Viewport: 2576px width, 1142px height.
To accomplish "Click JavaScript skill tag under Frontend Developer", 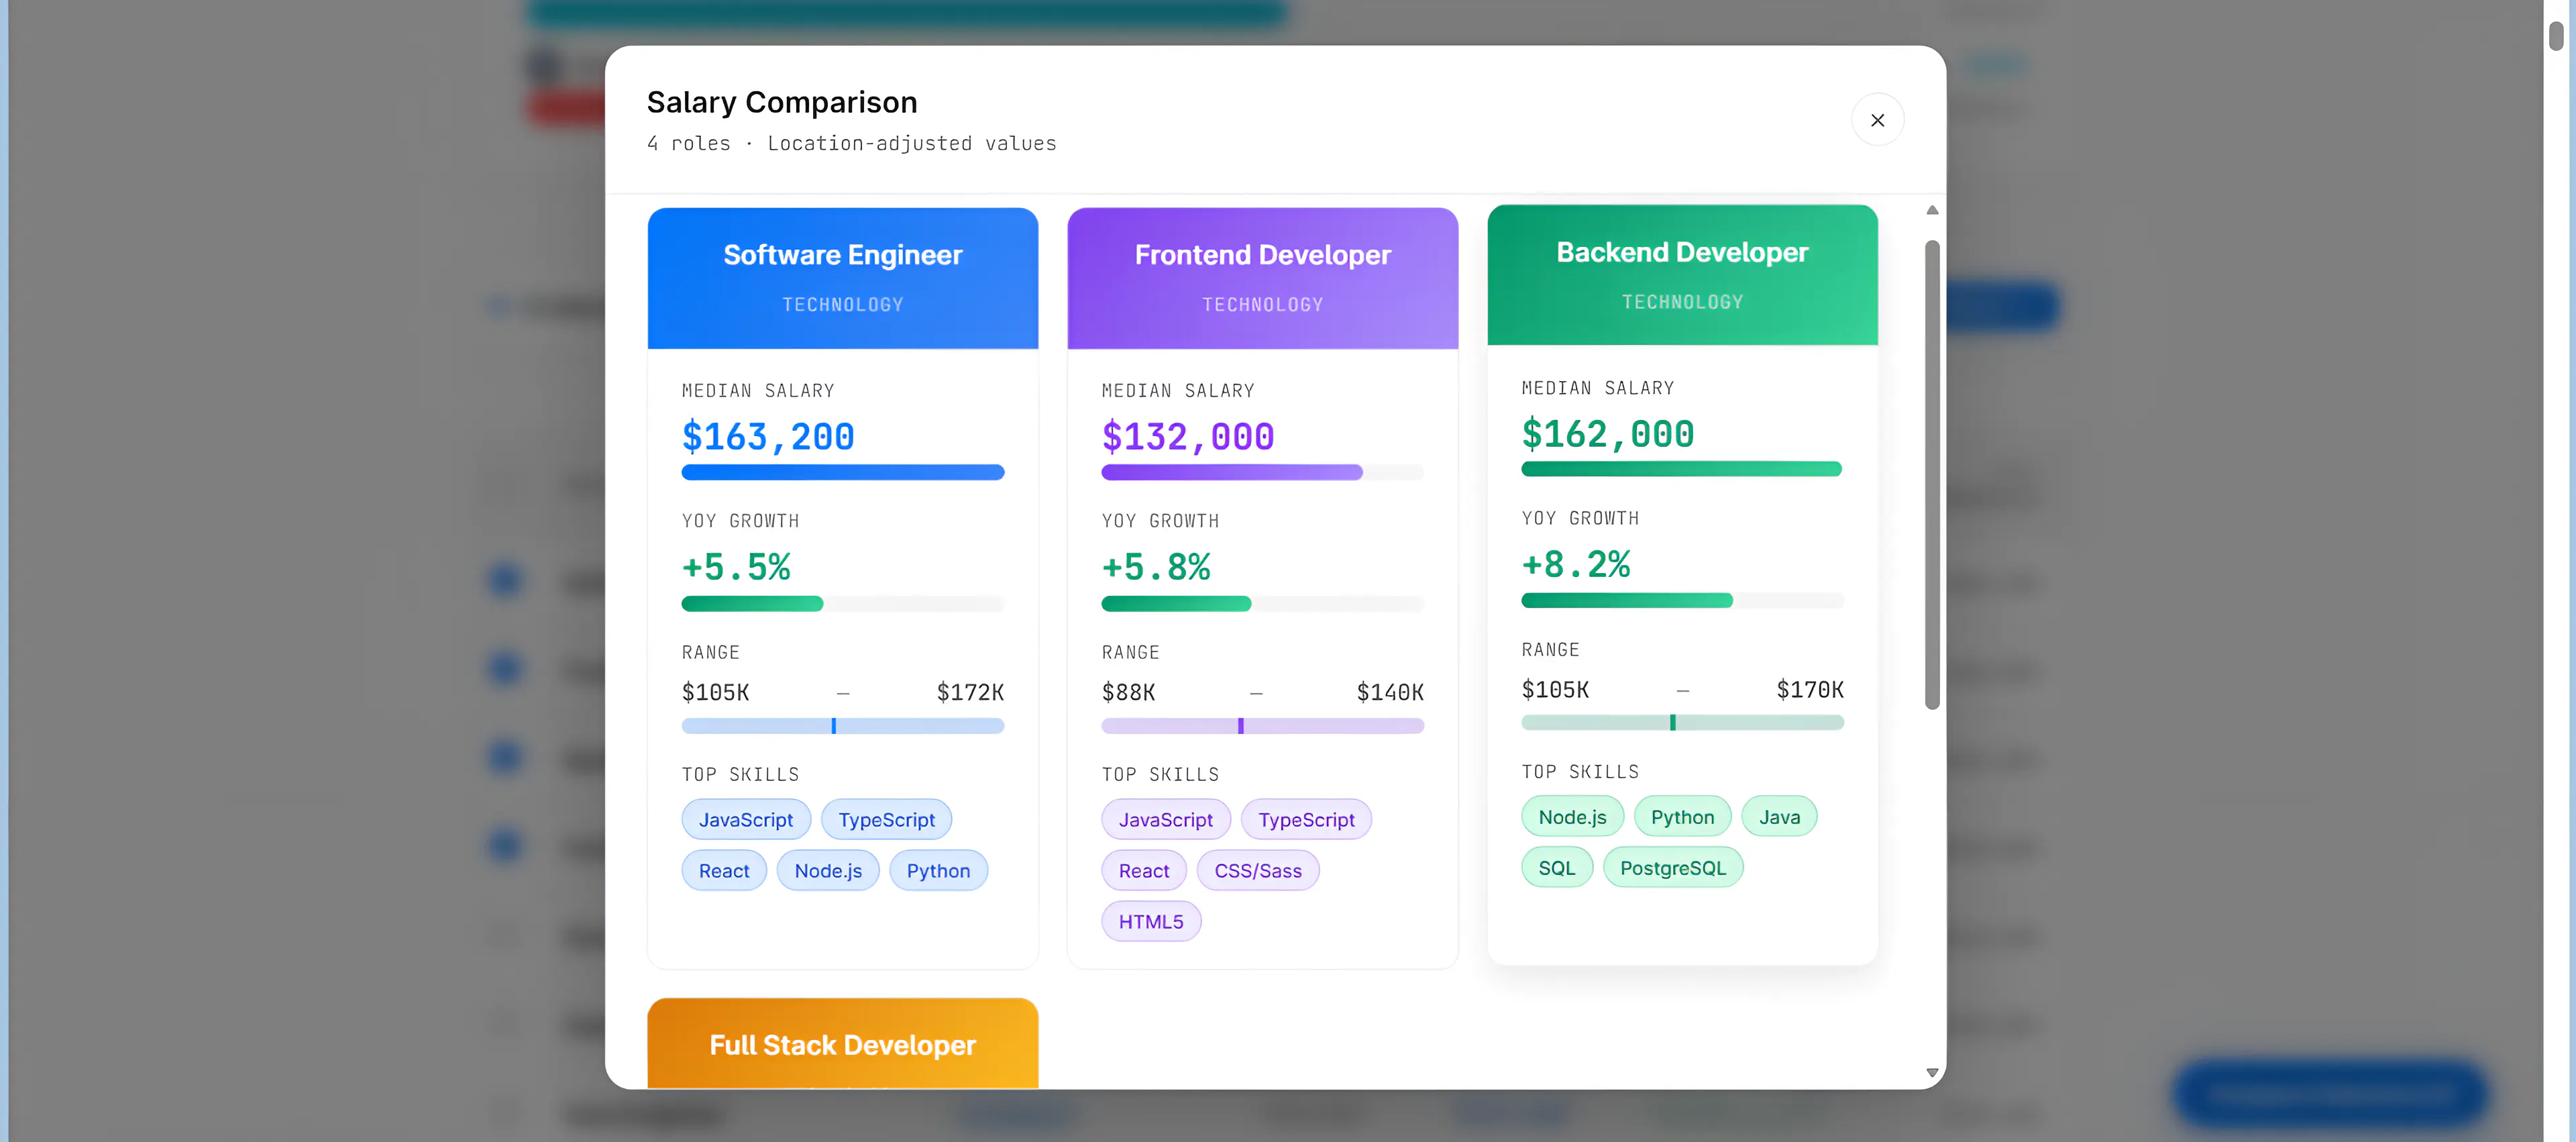I will (x=1166, y=819).
